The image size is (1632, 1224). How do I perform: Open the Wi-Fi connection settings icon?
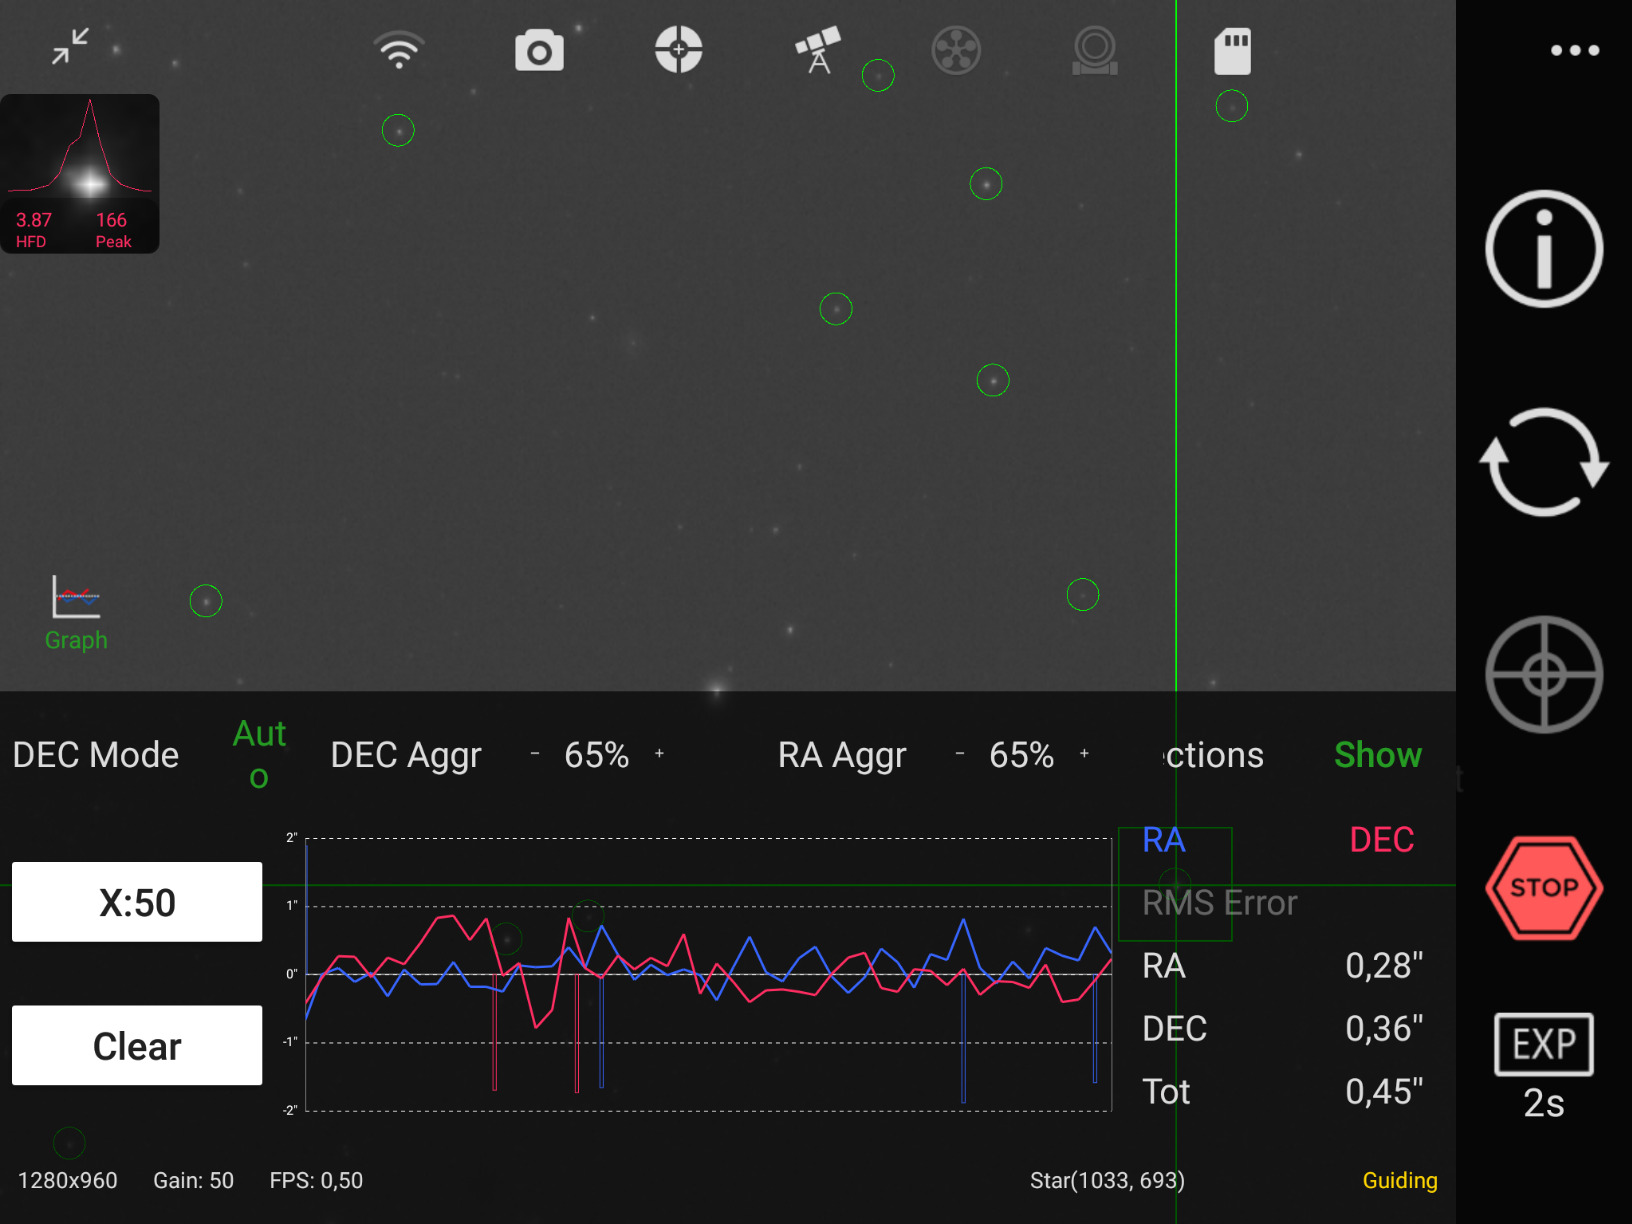point(399,50)
